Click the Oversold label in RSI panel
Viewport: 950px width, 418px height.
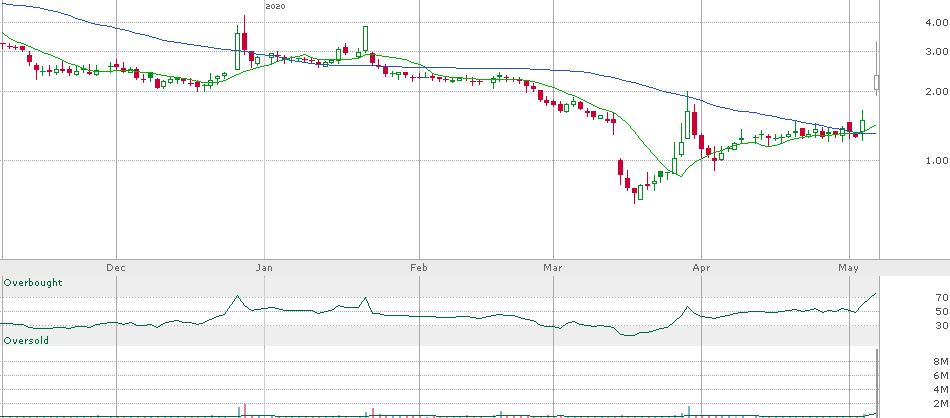[26, 341]
